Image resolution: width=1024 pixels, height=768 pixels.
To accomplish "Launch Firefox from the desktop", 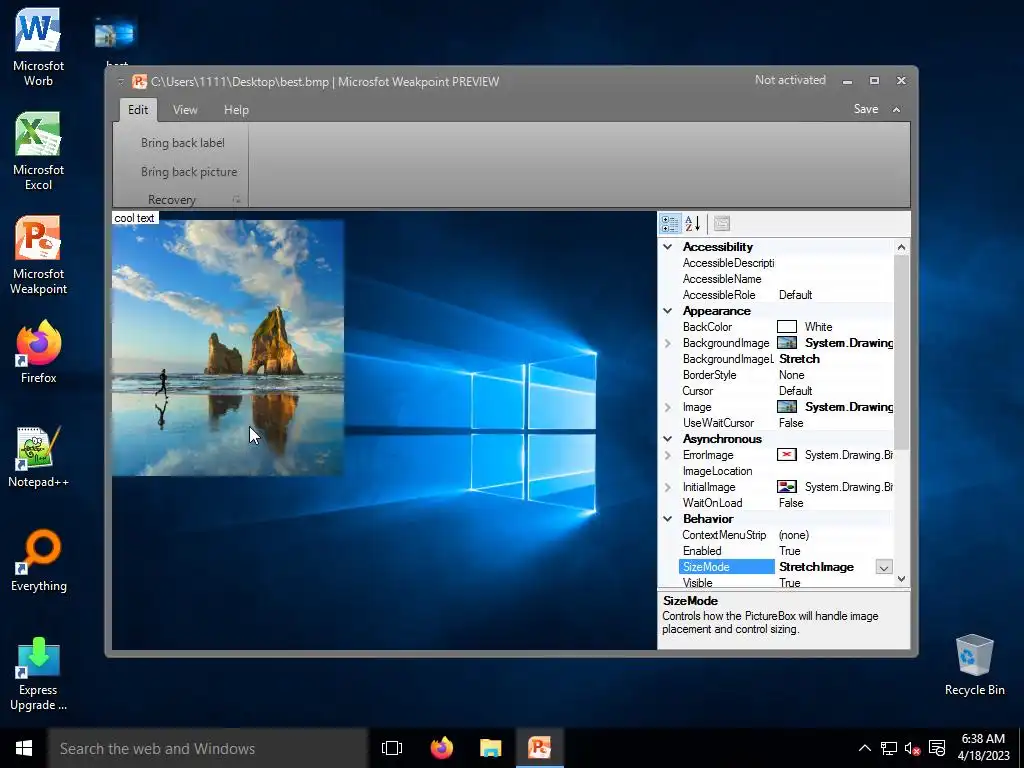I will [38, 351].
